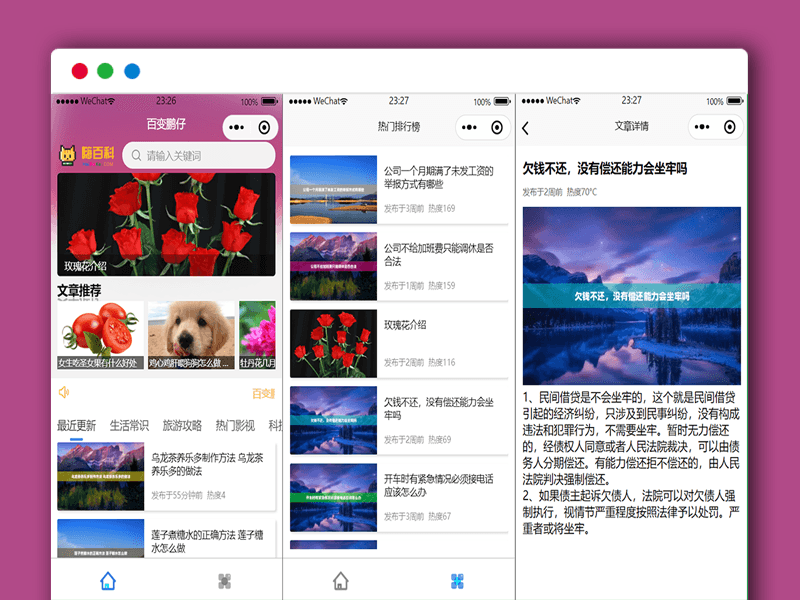Select the home icon in 百变鹏仔 bottom navigation
800x600 pixels.
[x=106, y=578]
